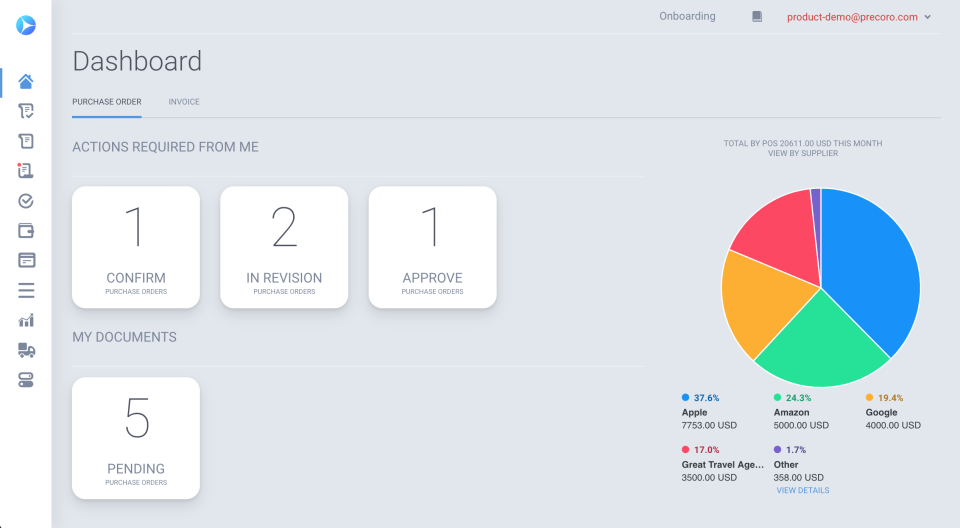Click the book icon in header
The width and height of the screenshot is (960, 528).
click(757, 17)
